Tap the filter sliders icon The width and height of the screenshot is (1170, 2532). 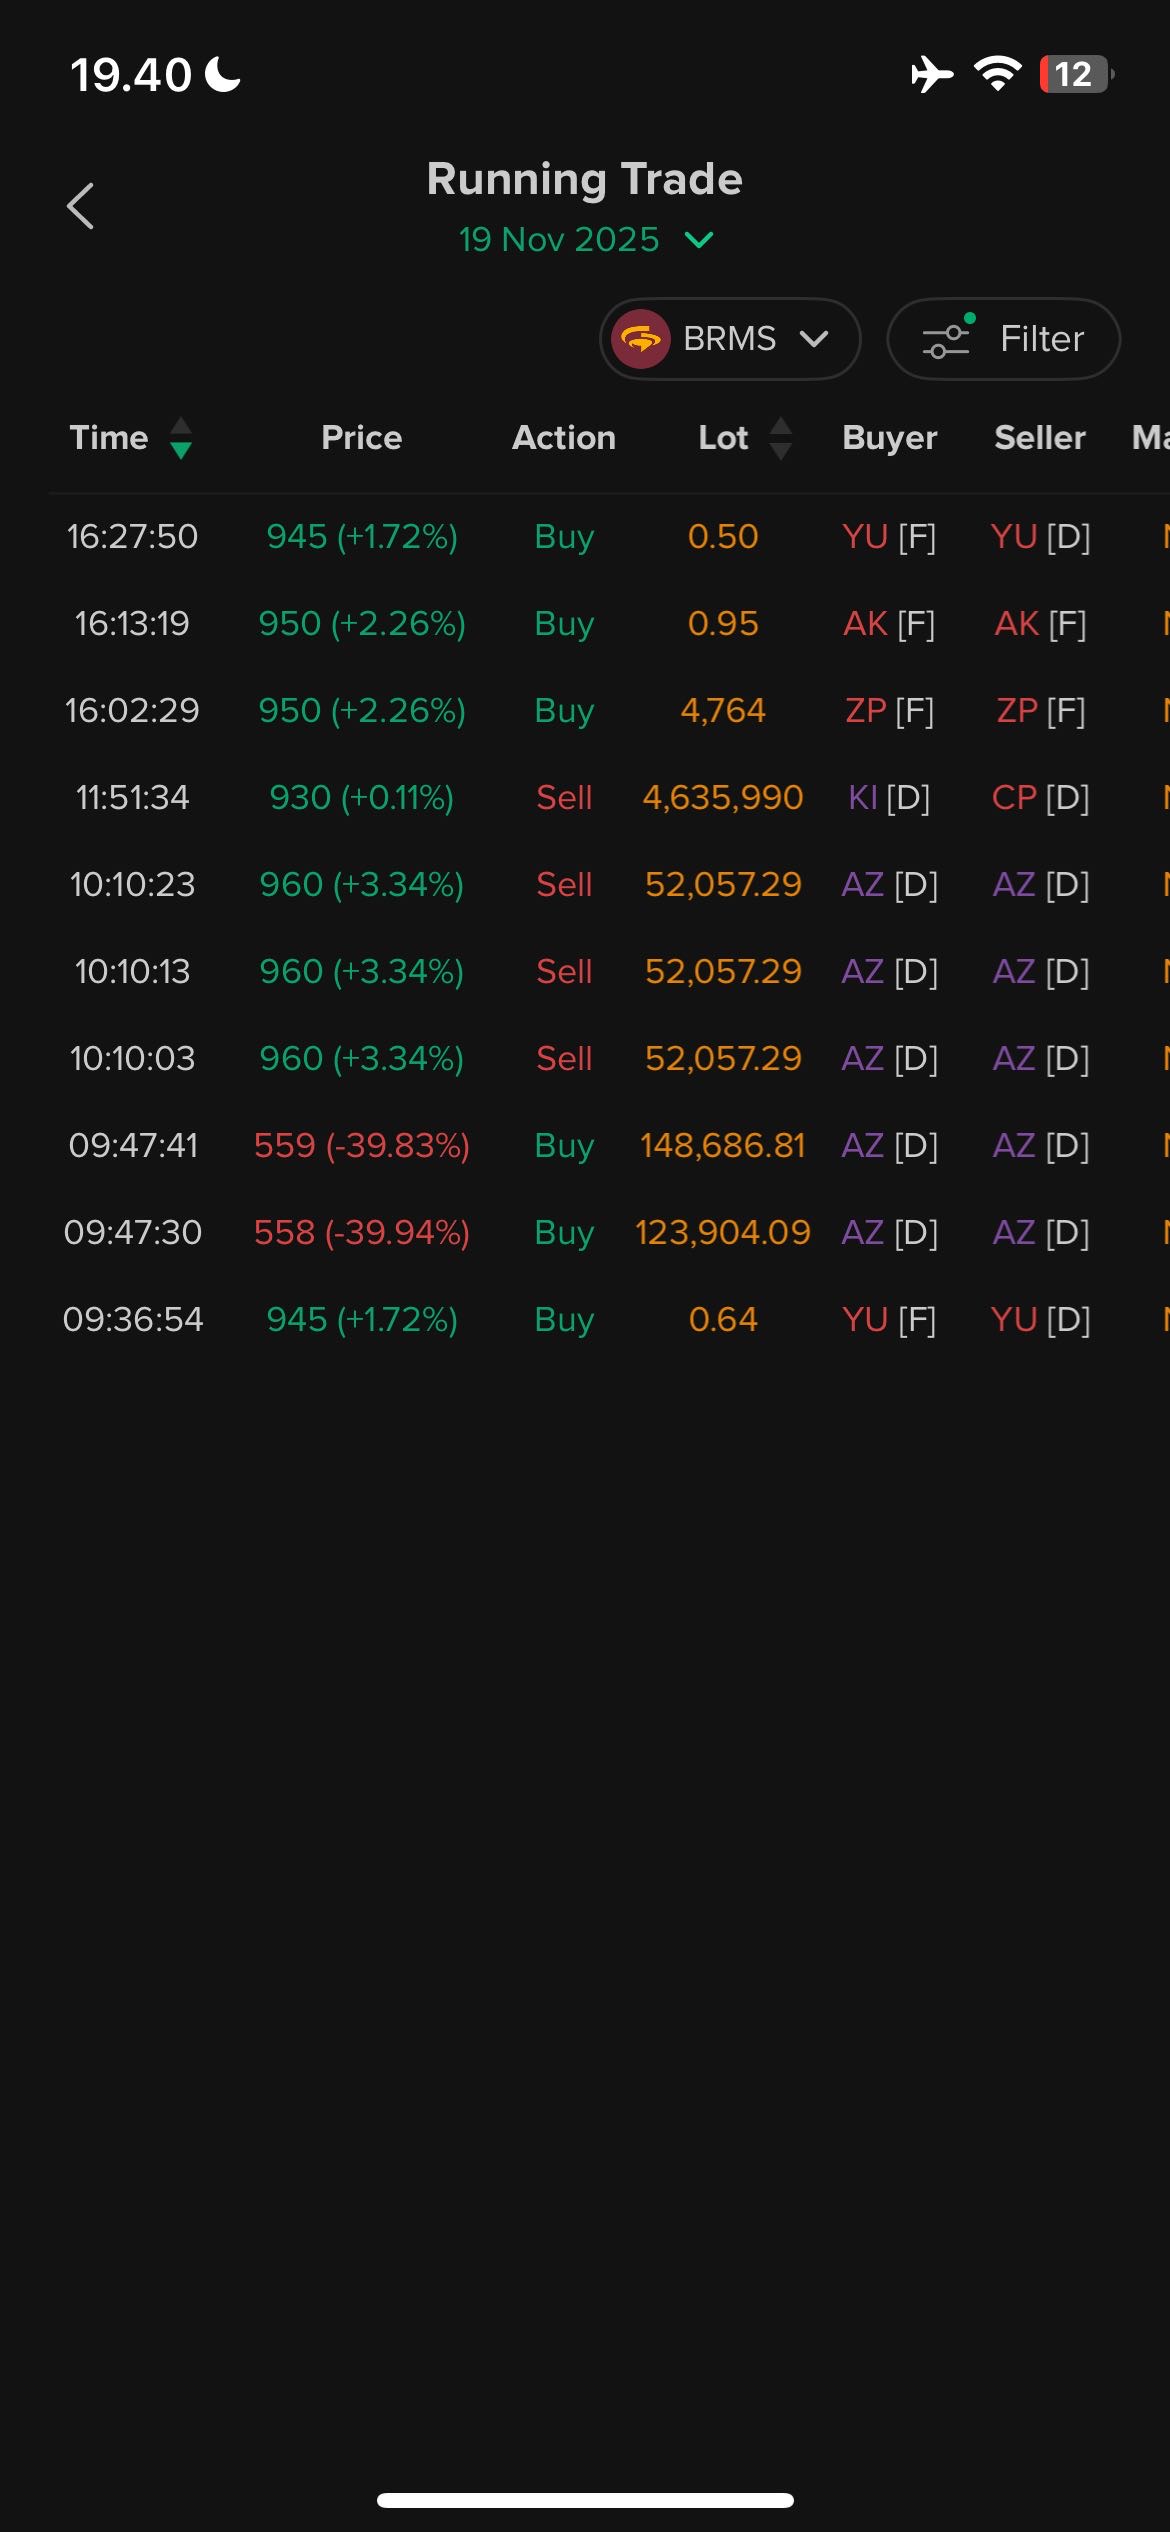(947, 339)
